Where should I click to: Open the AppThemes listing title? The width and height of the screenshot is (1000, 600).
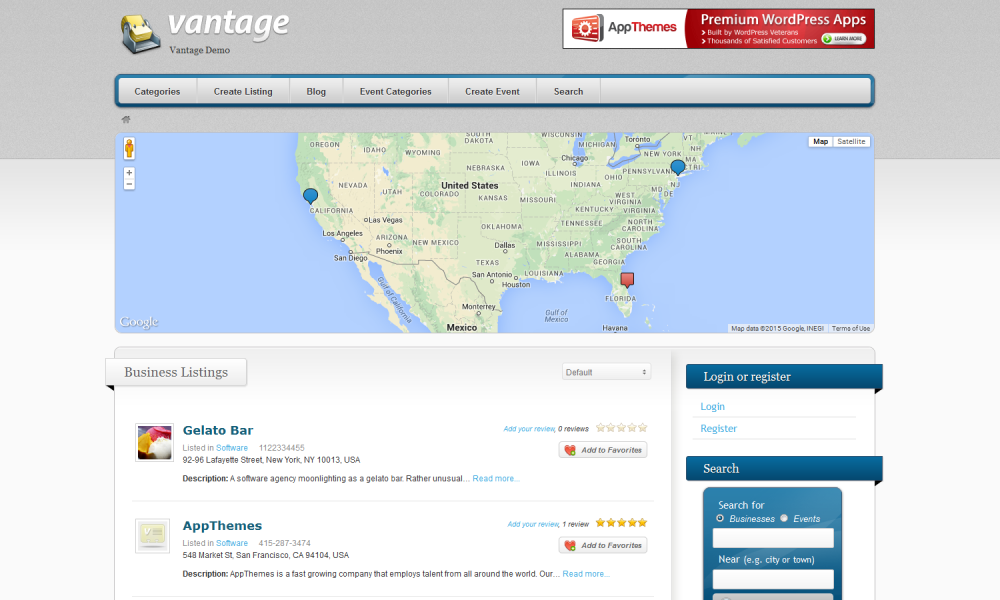(x=223, y=526)
